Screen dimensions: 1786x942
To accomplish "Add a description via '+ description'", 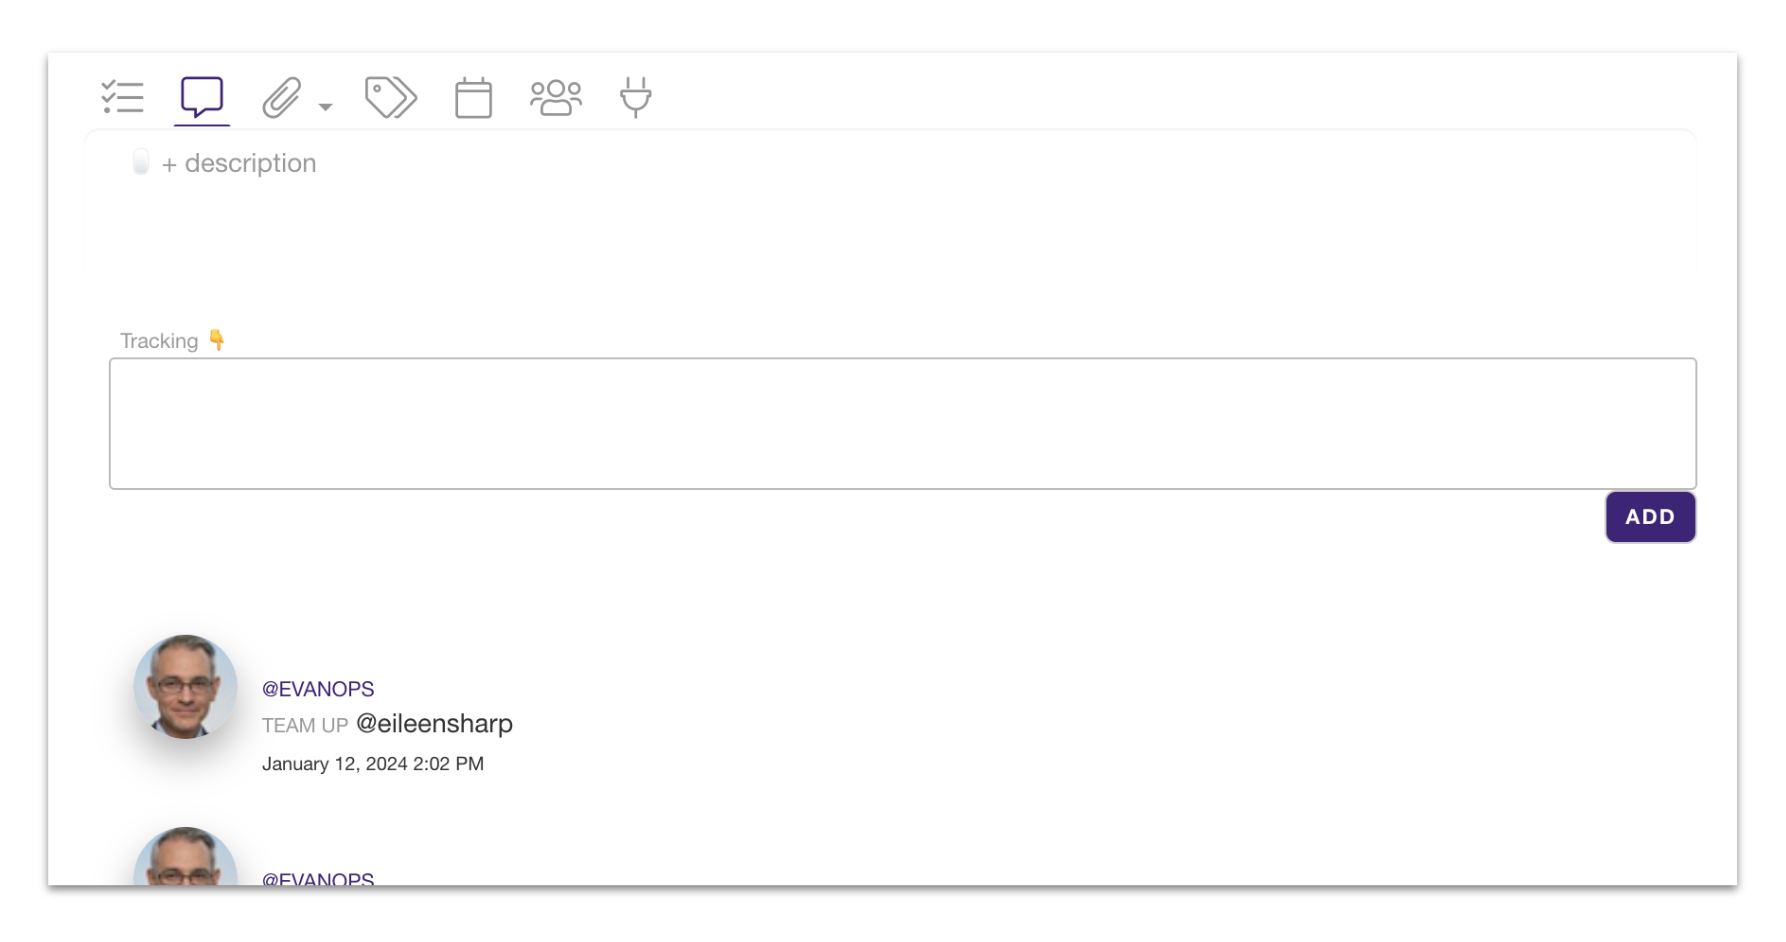I will click(x=239, y=163).
